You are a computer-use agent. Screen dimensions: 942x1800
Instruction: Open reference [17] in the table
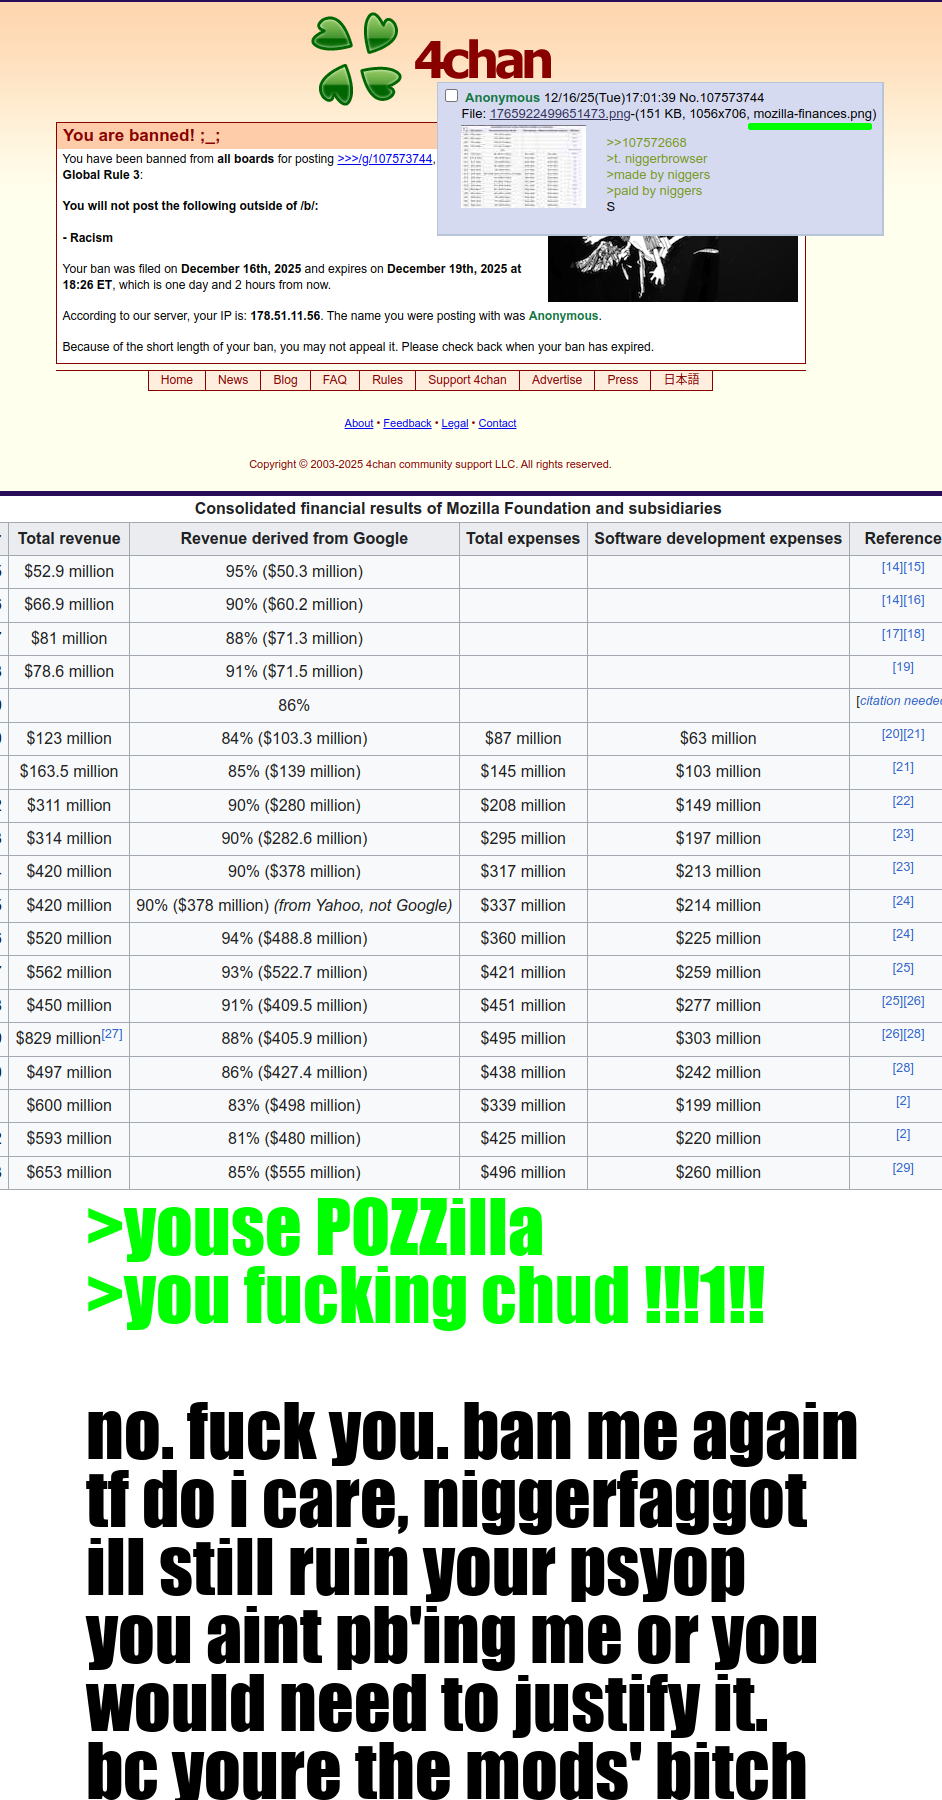pyautogui.click(x=892, y=634)
